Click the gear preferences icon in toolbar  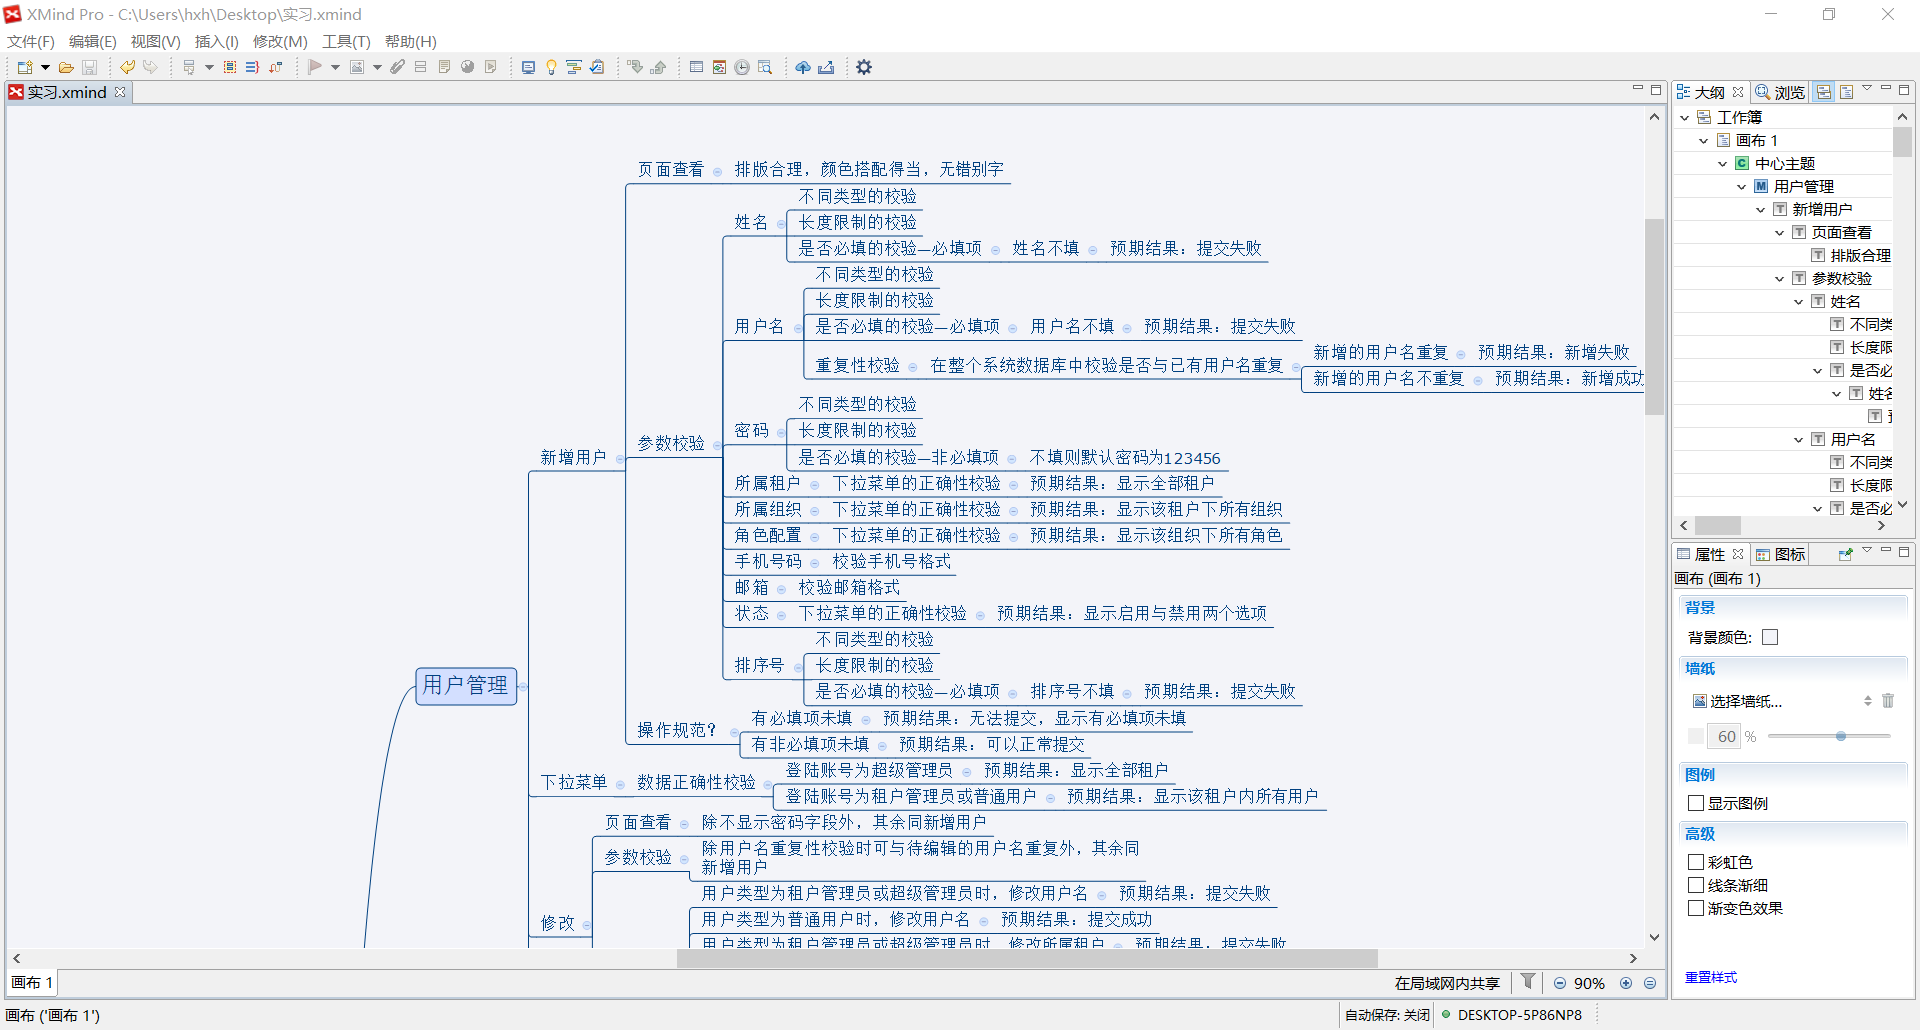pyautogui.click(x=864, y=67)
